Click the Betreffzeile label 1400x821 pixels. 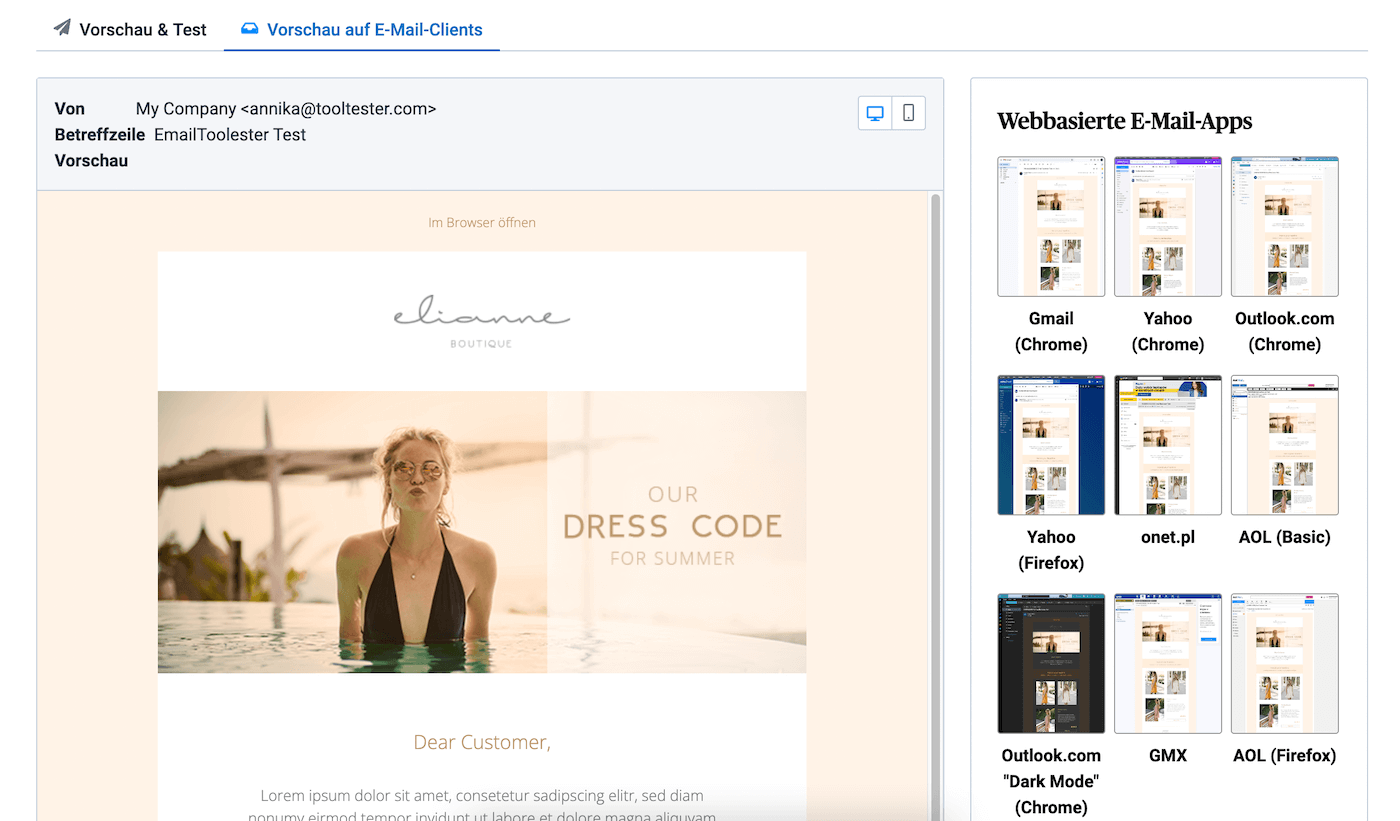pyautogui.click(x=100, y=134)
